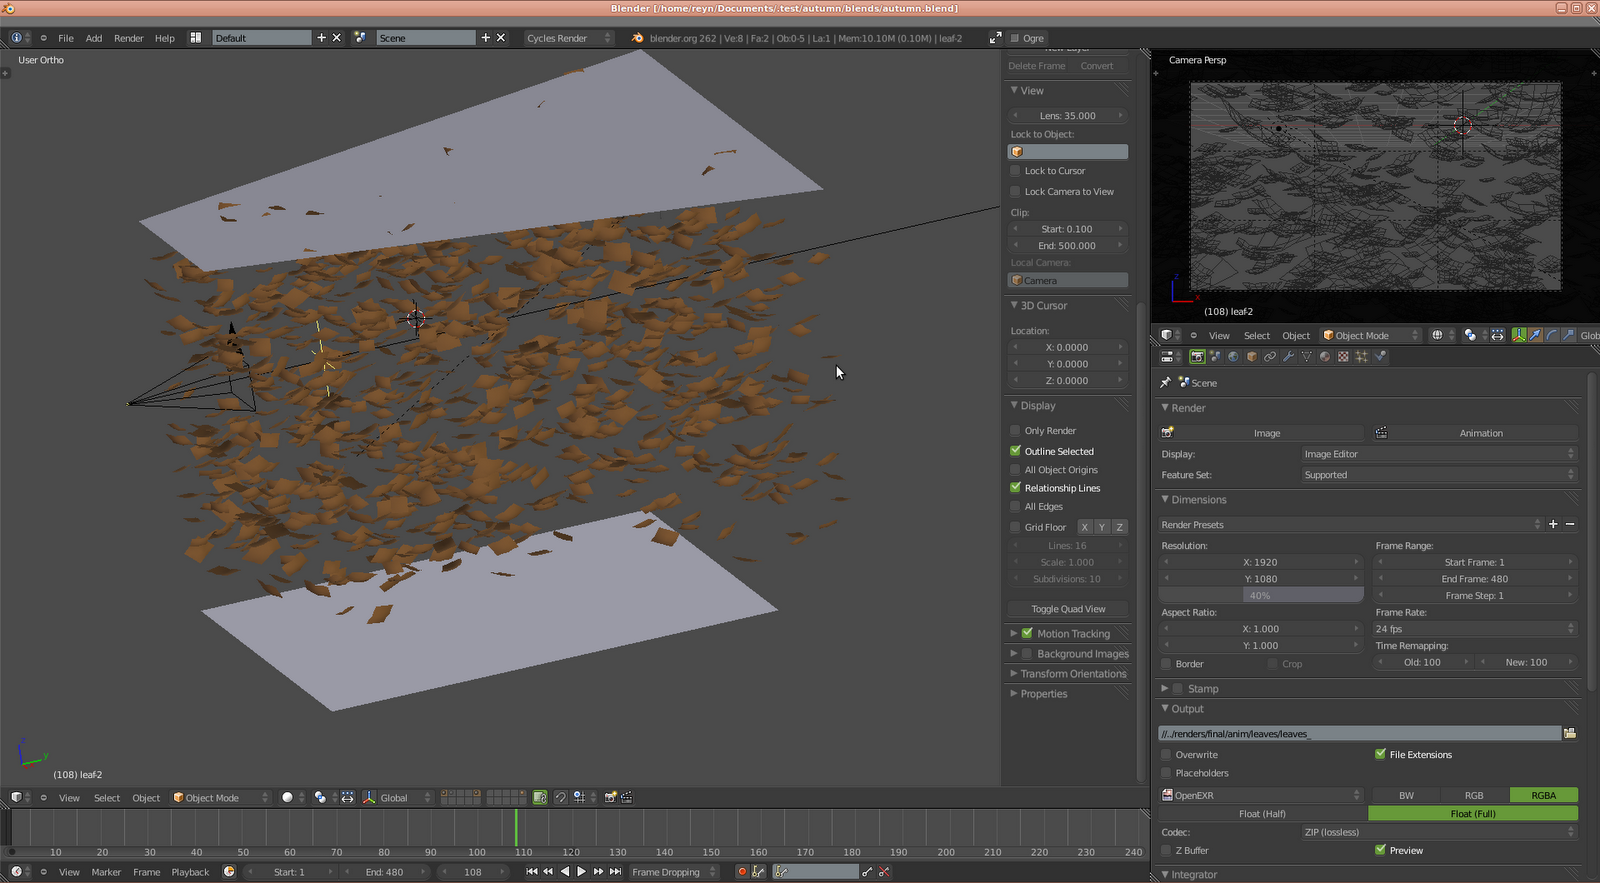This screenshot has width=1600, height=883.
Task: Disable the Outline Selected checkbox
Action: coord(1016,452)
